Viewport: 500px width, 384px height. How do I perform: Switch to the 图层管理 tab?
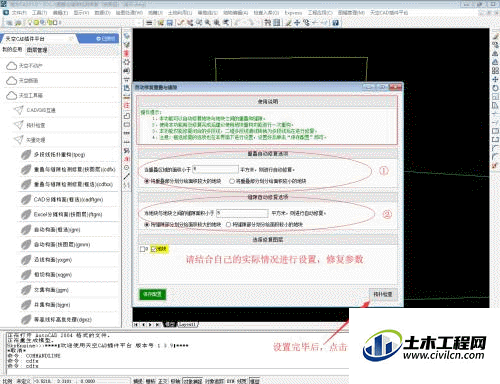point(37,50)
